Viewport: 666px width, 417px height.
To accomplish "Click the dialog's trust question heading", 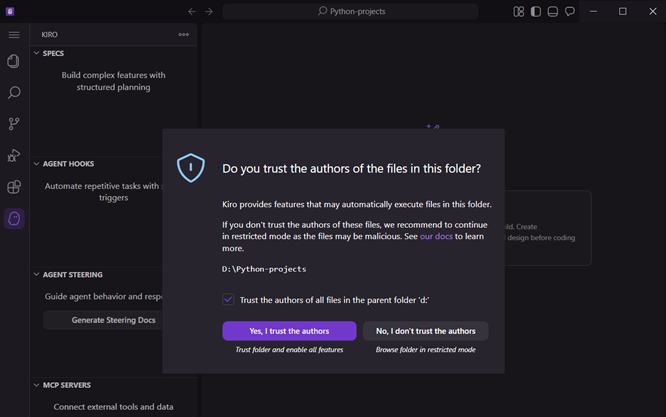I will click(x=351, y=169).
